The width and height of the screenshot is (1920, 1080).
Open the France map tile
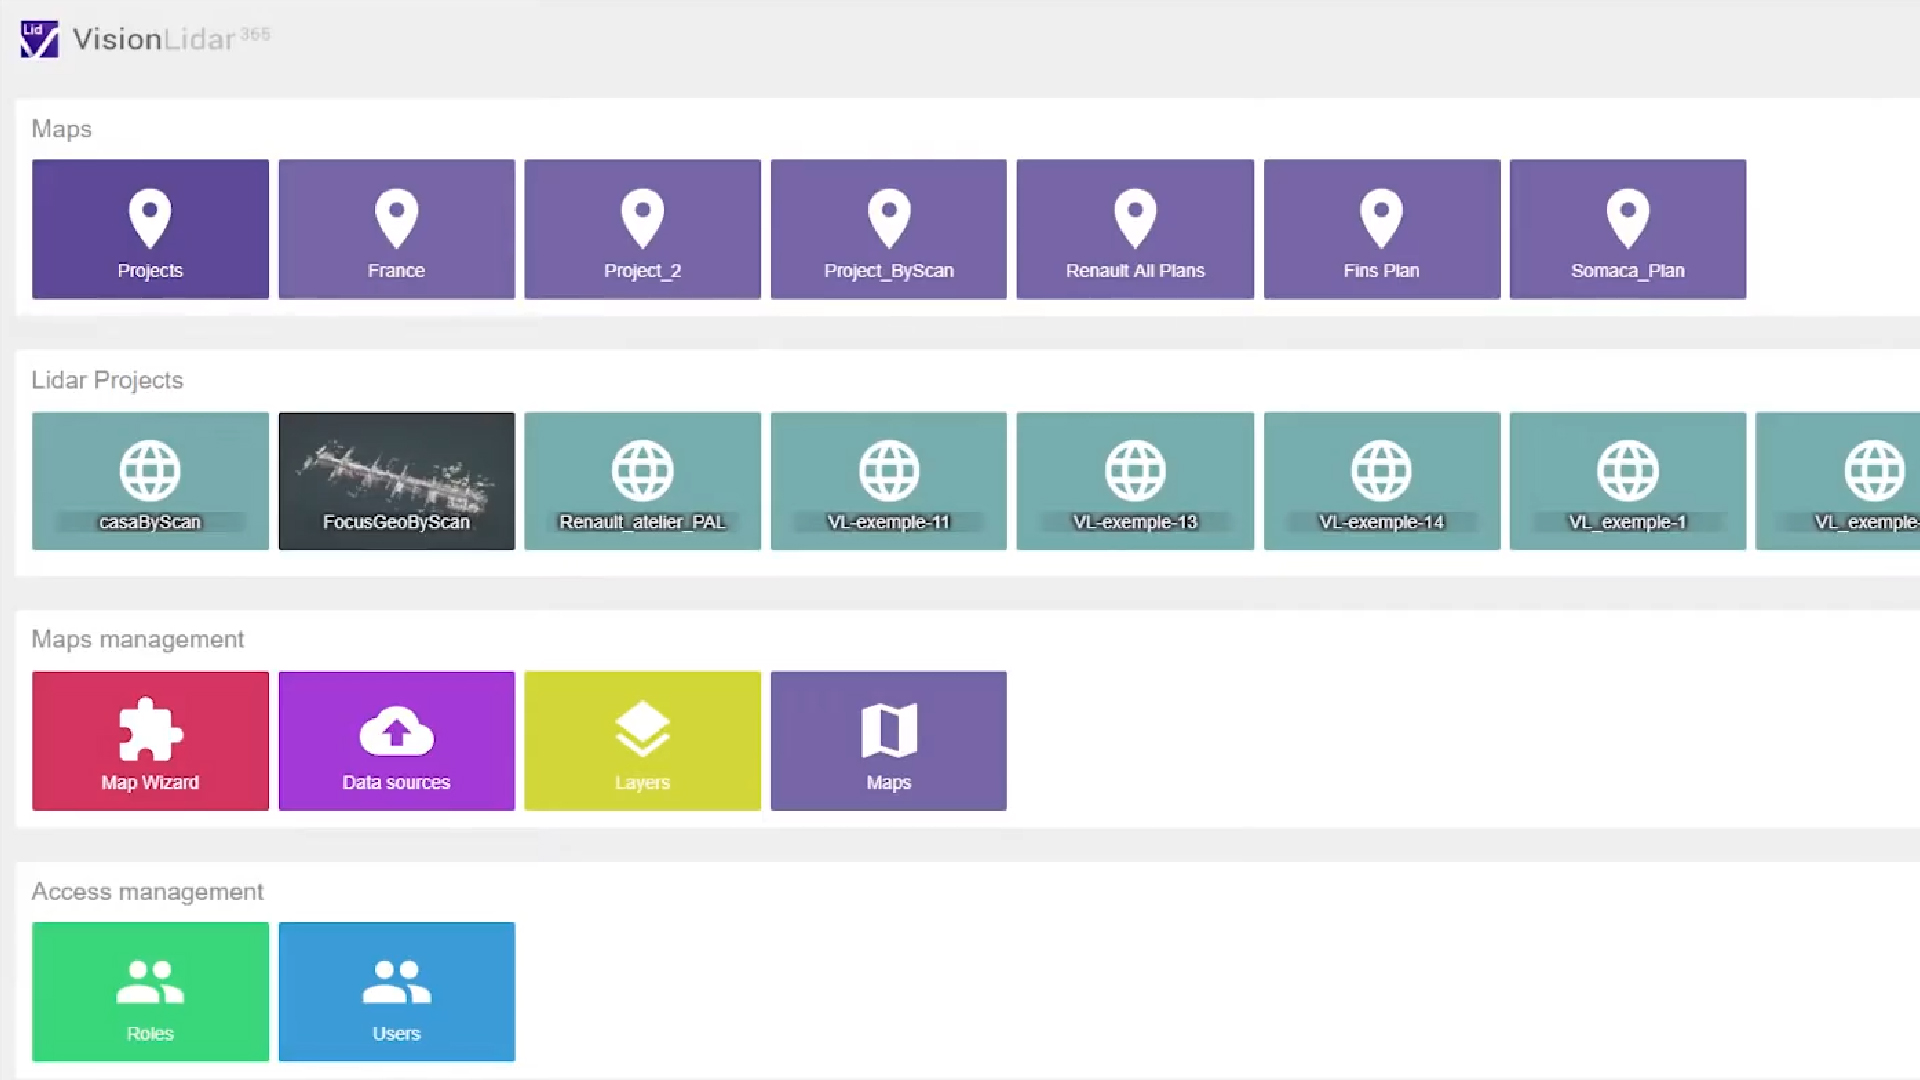[x=396, y=229]
